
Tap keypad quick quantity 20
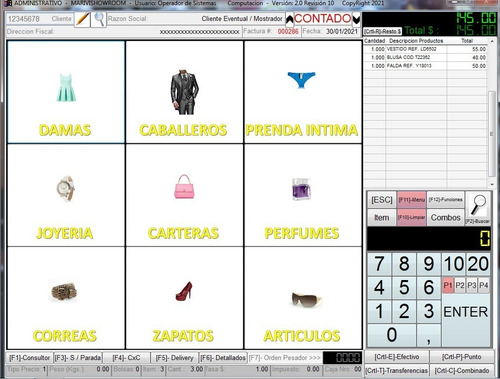(x=478, y=264)
